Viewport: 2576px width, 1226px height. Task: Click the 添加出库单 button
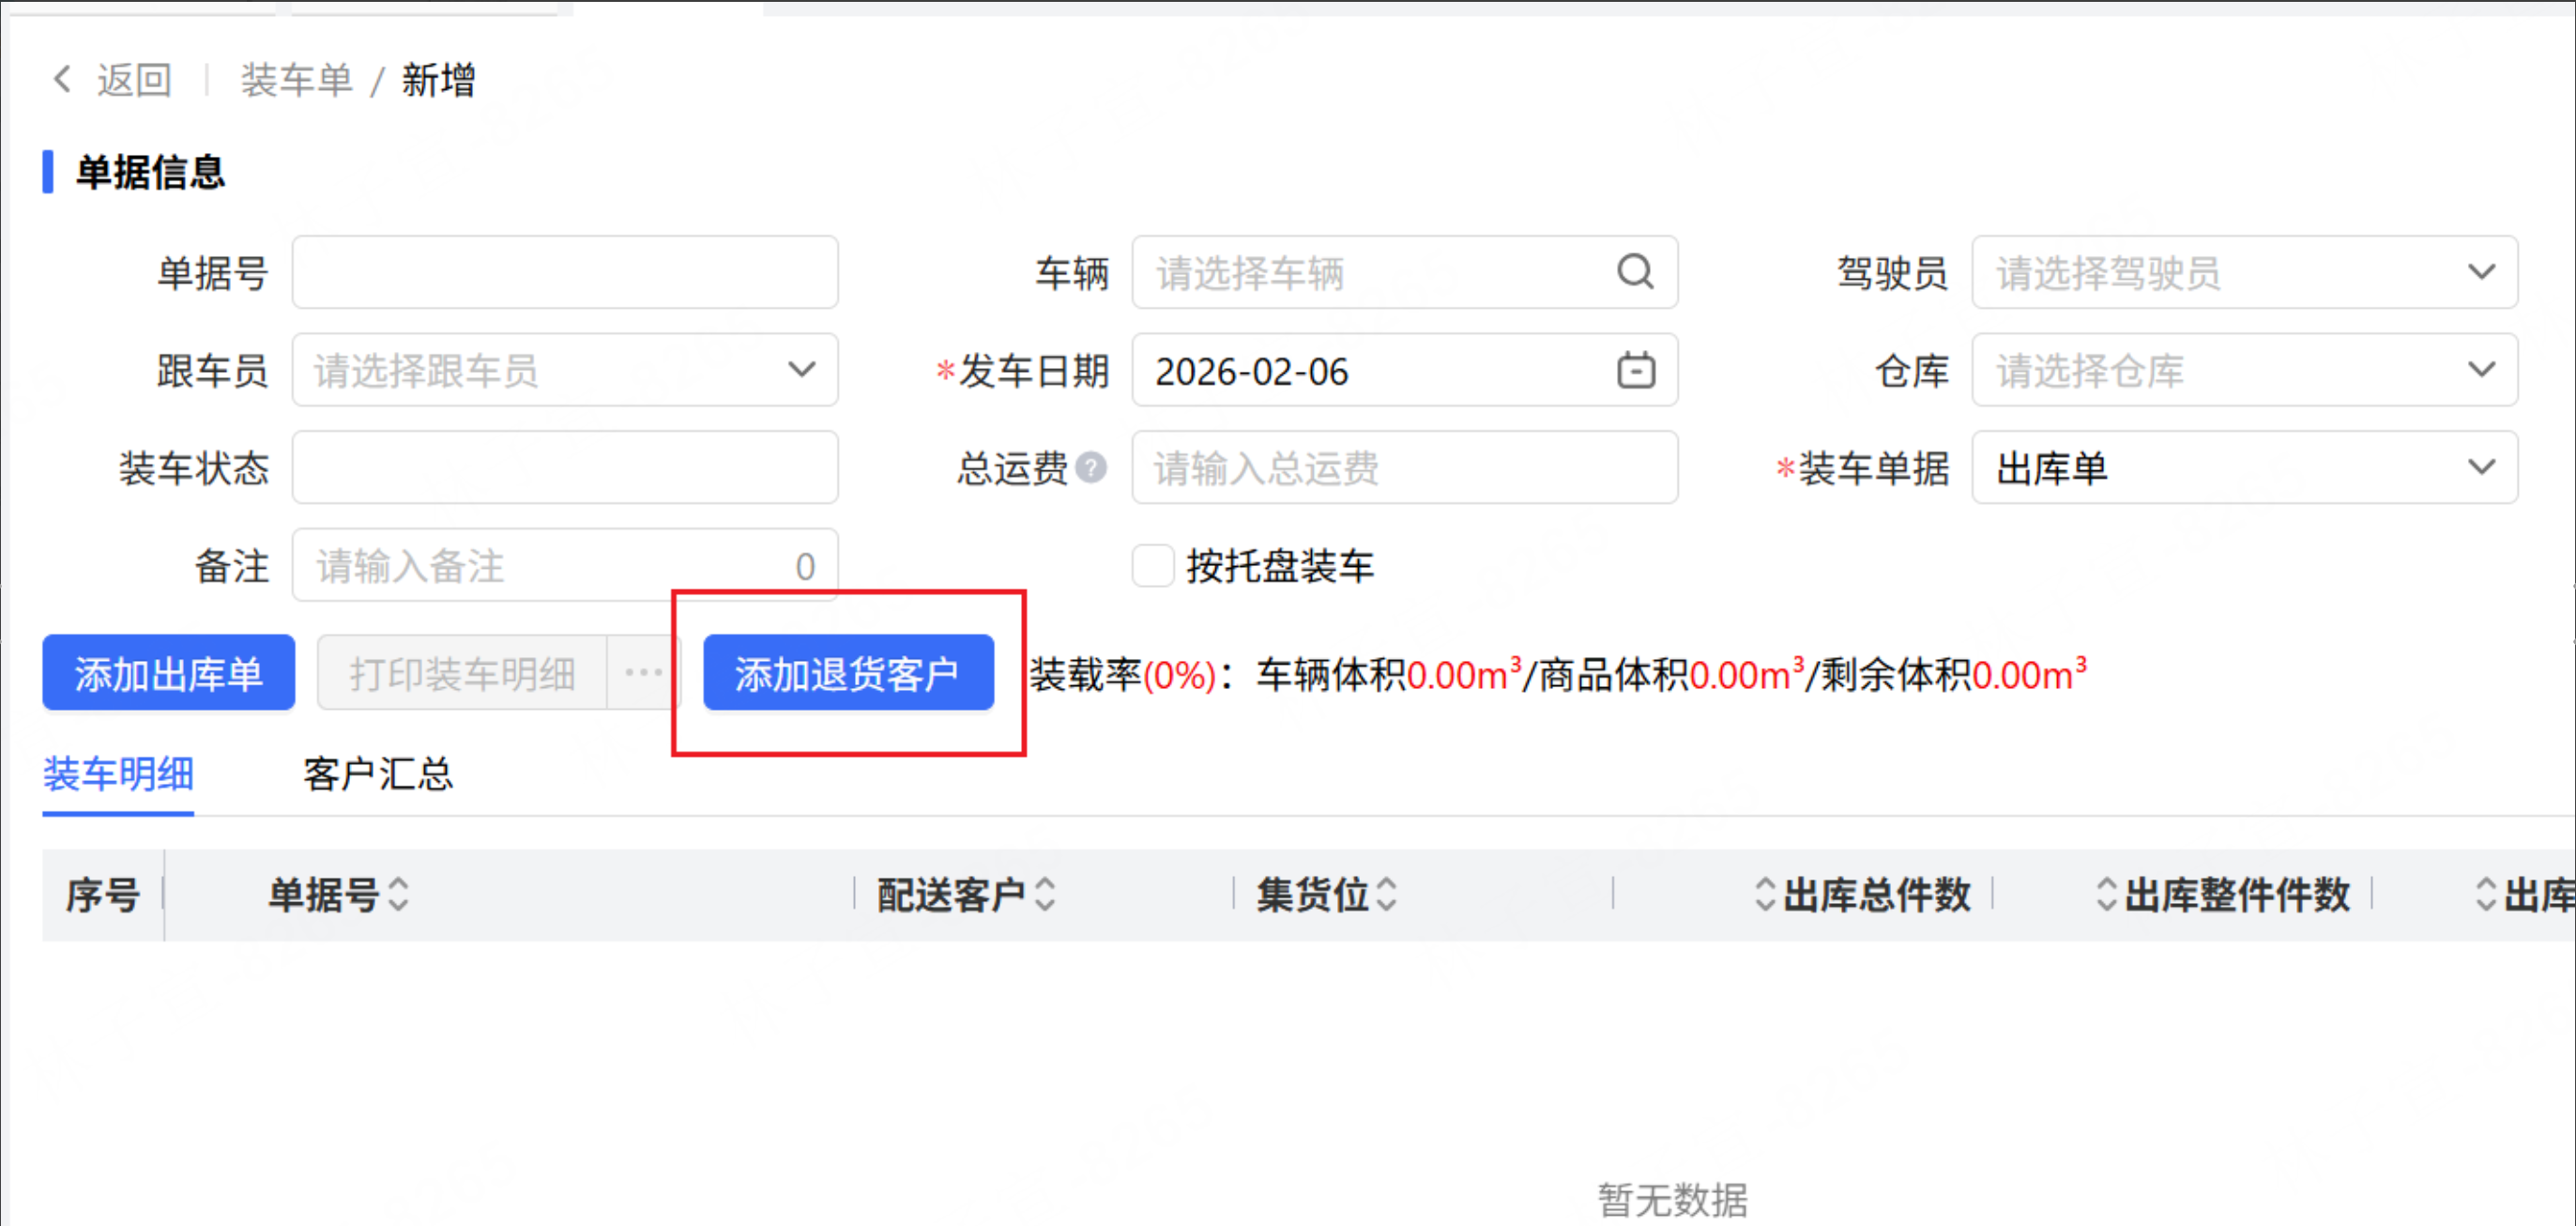(168, 673)
